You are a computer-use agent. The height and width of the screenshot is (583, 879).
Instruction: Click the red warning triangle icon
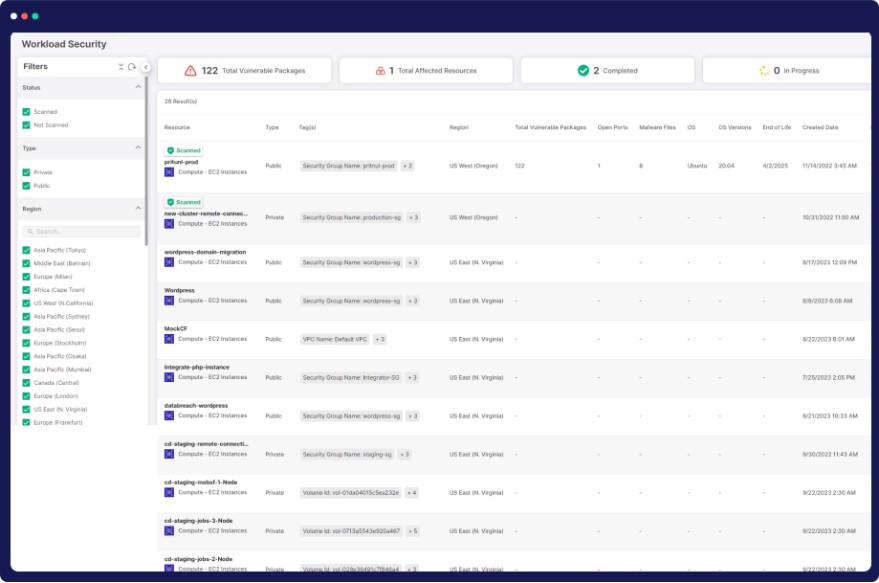pos(190,71)
